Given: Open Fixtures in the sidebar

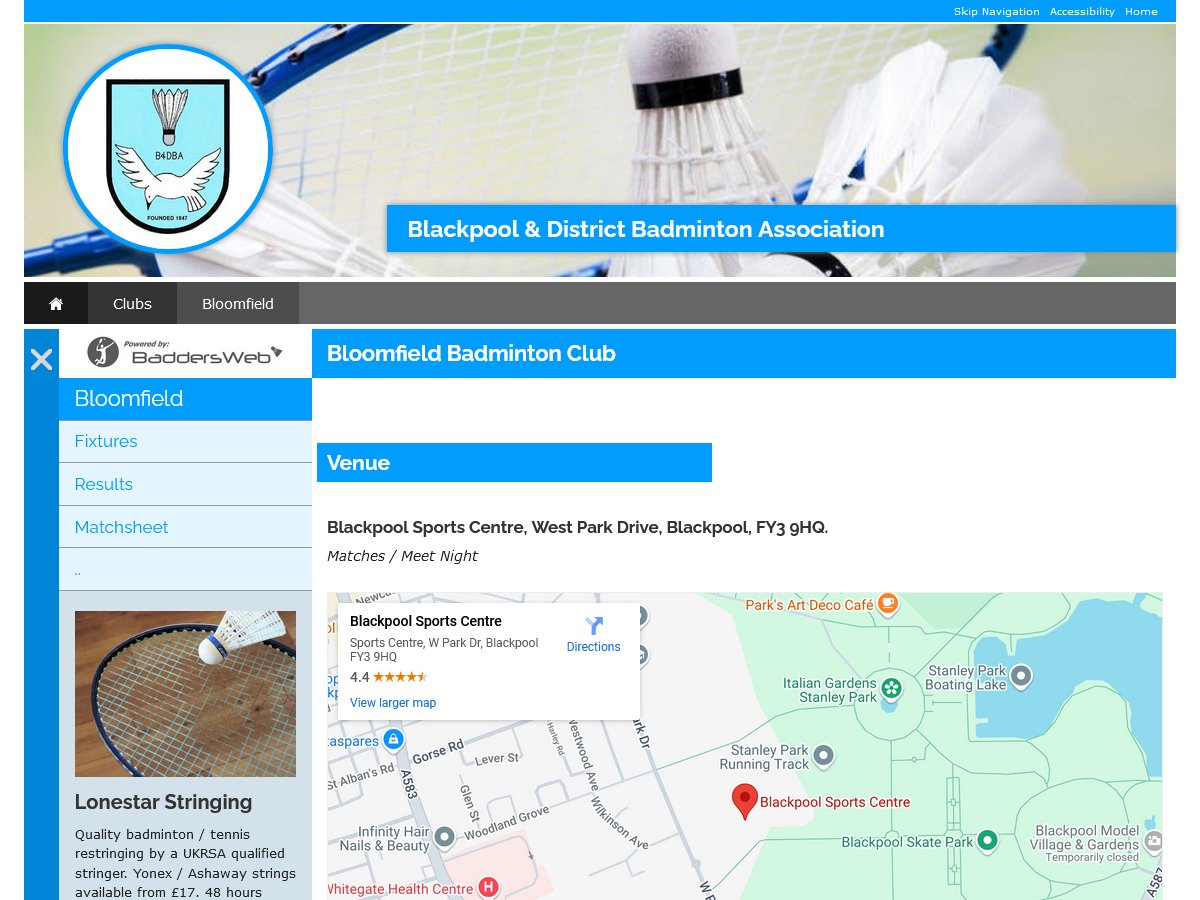Looking at the screenshot, I should pyautogui.click(x=106, y=441).
